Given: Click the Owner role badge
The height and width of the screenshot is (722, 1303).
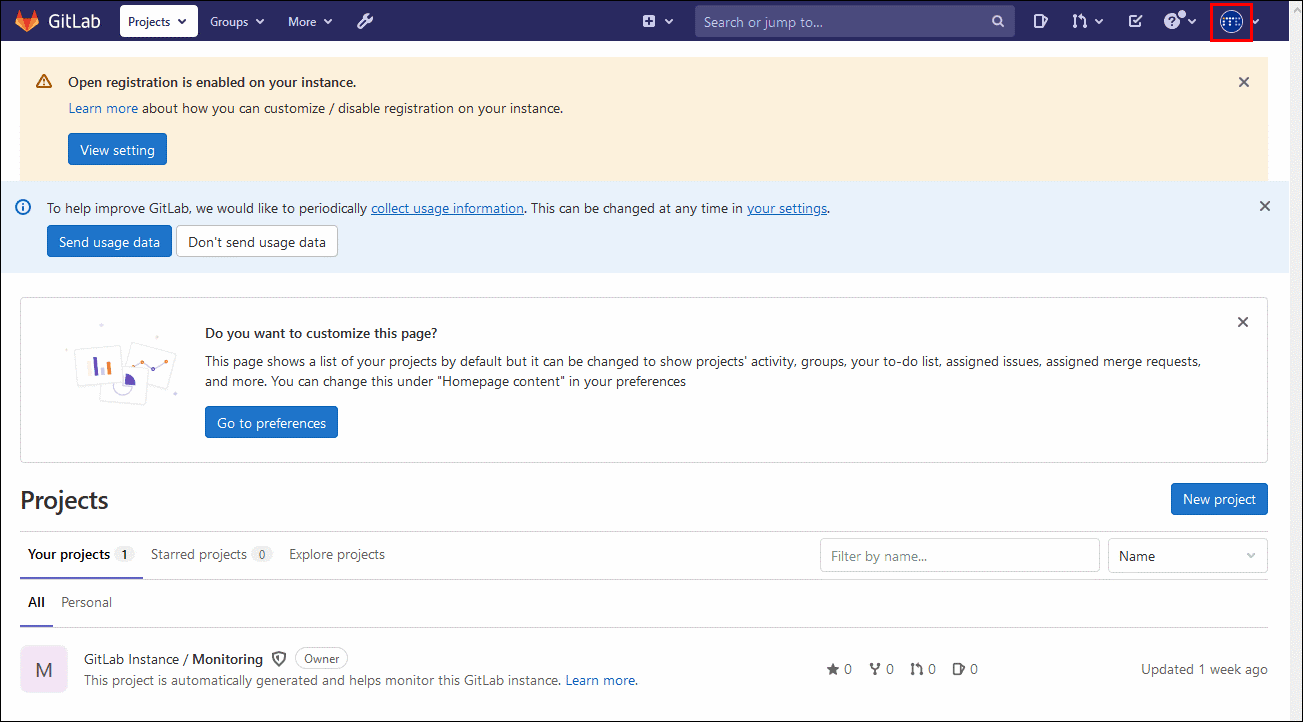Looking at the screenshot, I should click(321, 658).
